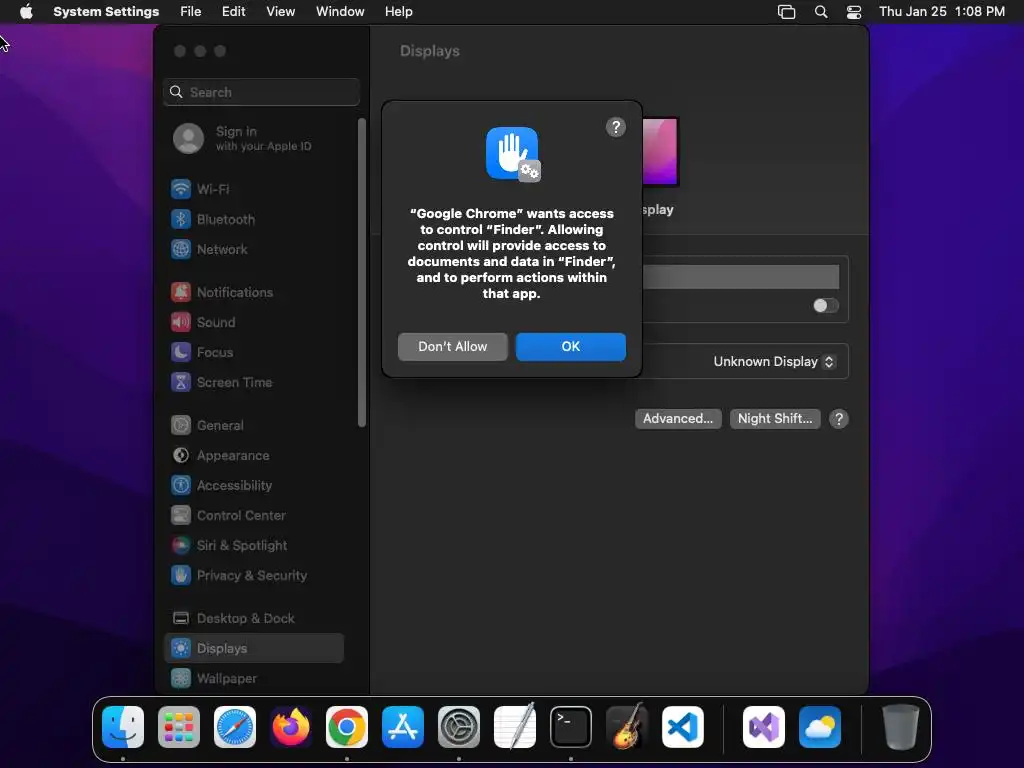1024x768 pixels.
Task: Open Spotlight search in menu bar
Action: 821,12
